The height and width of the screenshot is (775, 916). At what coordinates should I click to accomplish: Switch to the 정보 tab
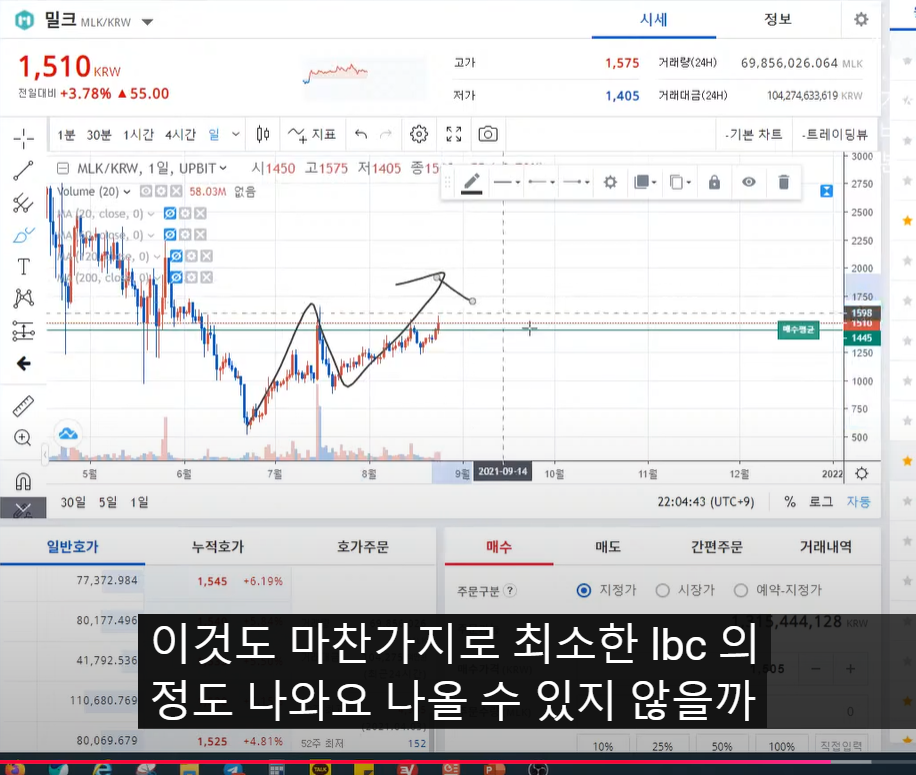(778, 19)
